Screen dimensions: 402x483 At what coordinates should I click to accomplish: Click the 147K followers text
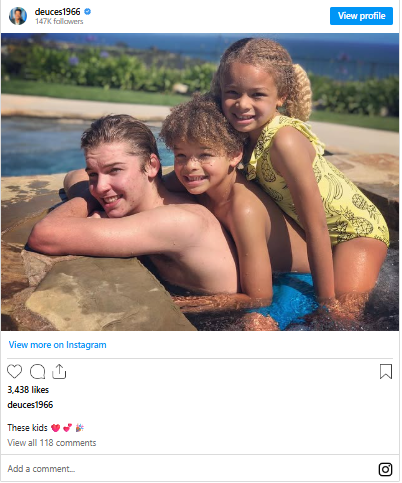[59, 21]
